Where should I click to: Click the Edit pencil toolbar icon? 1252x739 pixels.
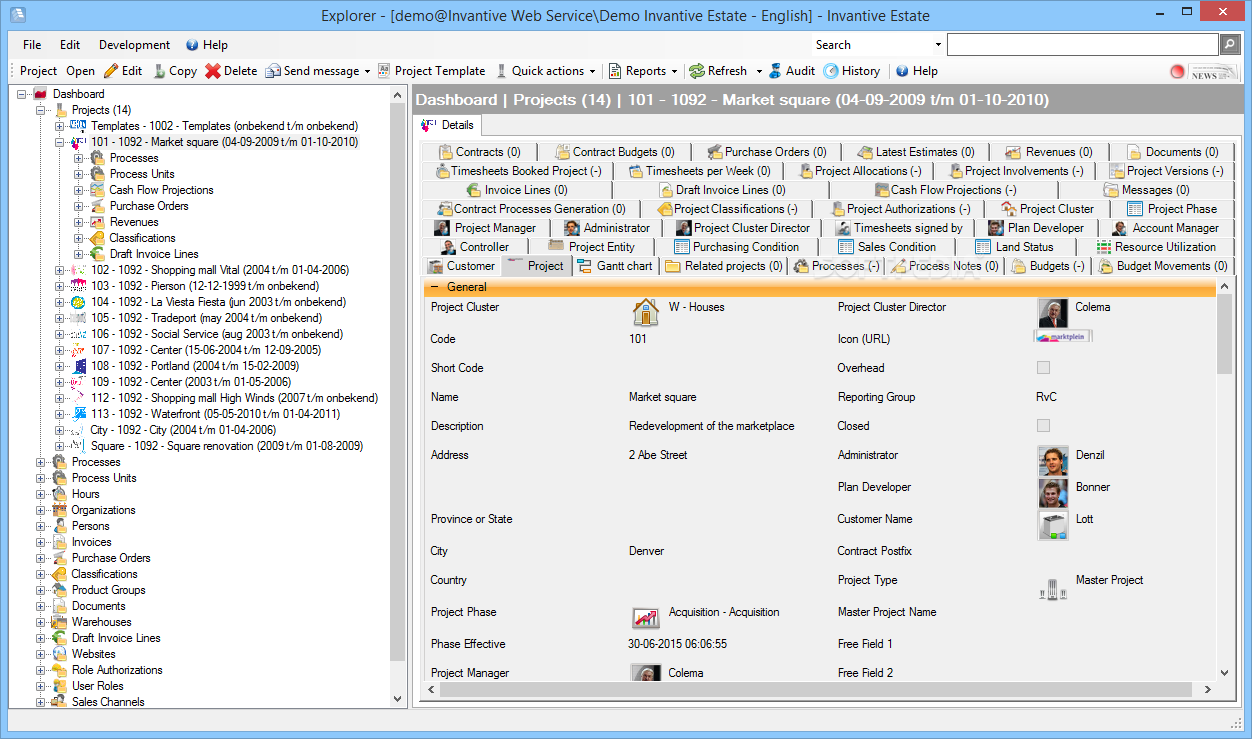click(111, 71)
